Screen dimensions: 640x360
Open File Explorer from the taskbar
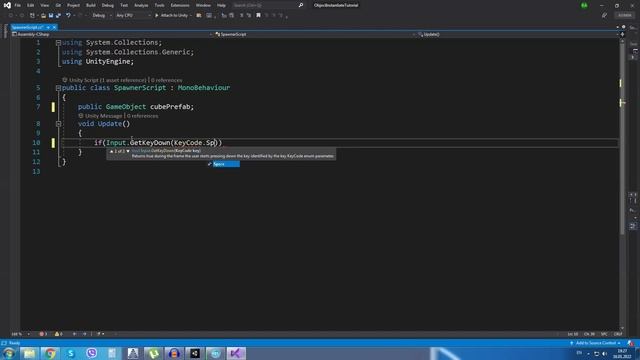[29, 353]
